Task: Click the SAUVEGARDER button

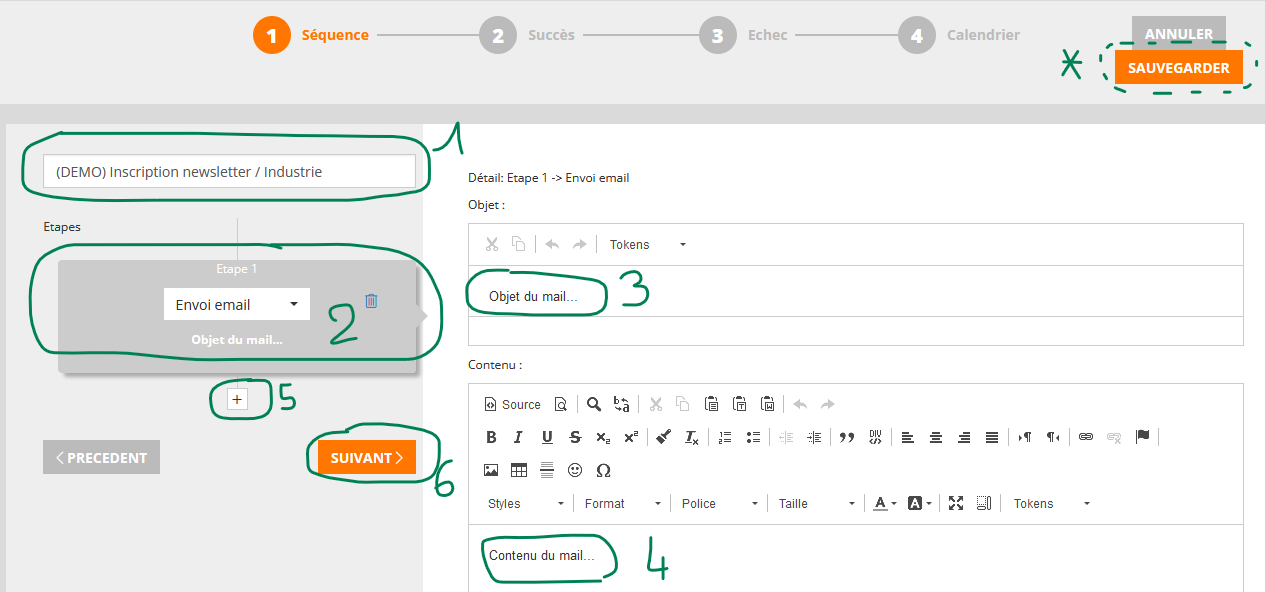Action: (x=1179, y=68)
